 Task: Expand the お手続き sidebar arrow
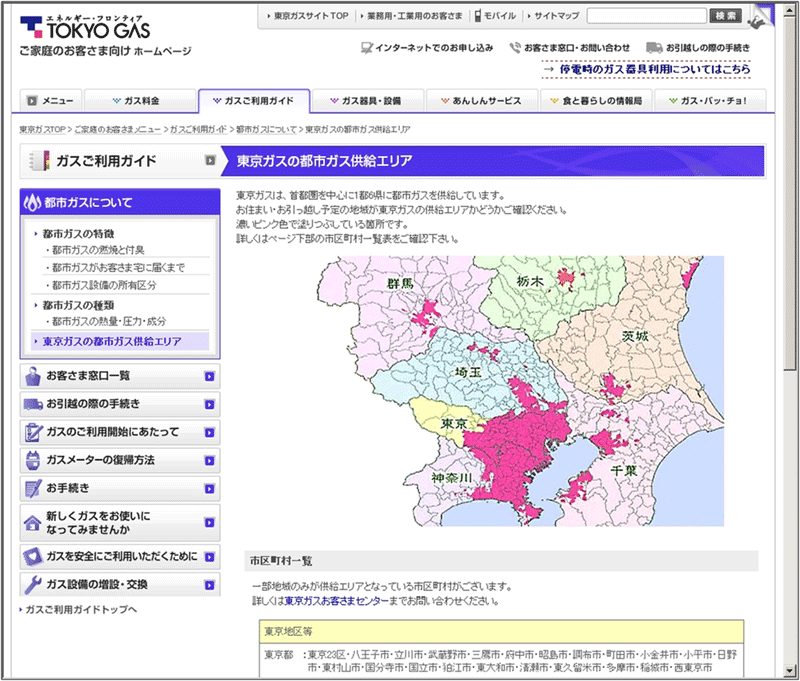coord(209,488)
